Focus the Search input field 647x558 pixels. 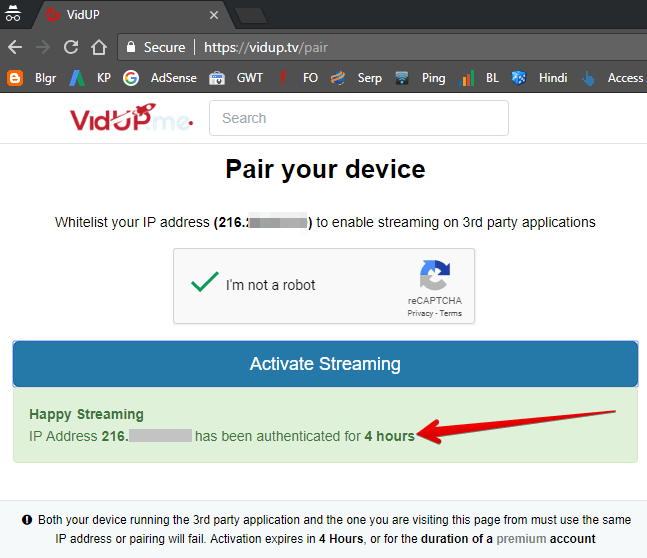[x=359, y=118]
